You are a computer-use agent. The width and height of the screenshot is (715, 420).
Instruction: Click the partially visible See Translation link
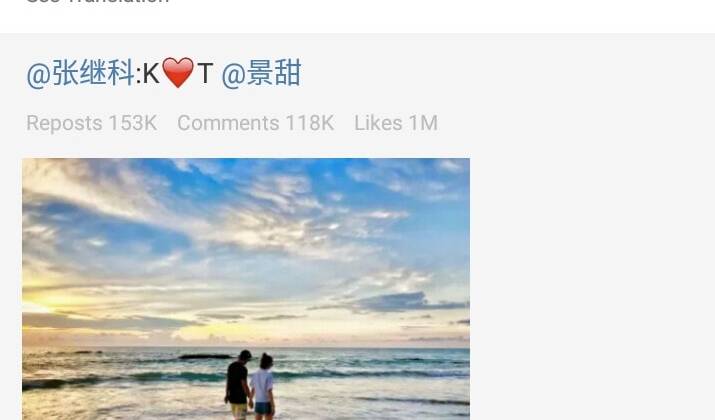(x=98, y=2)
